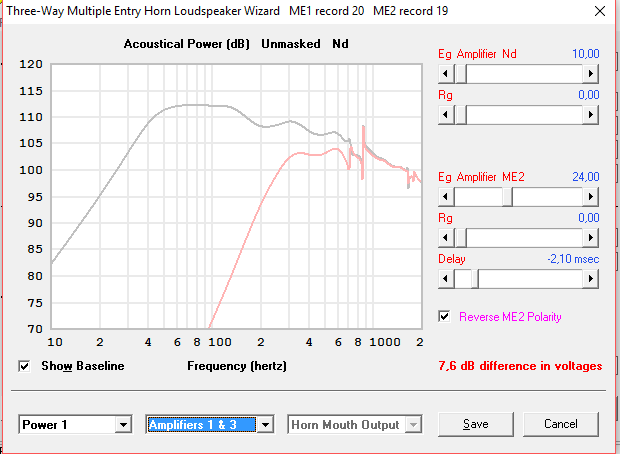The height and width of the screenshot is (454, 620).
Task: Increase Delay with right arrow
Action: (590, 279)
